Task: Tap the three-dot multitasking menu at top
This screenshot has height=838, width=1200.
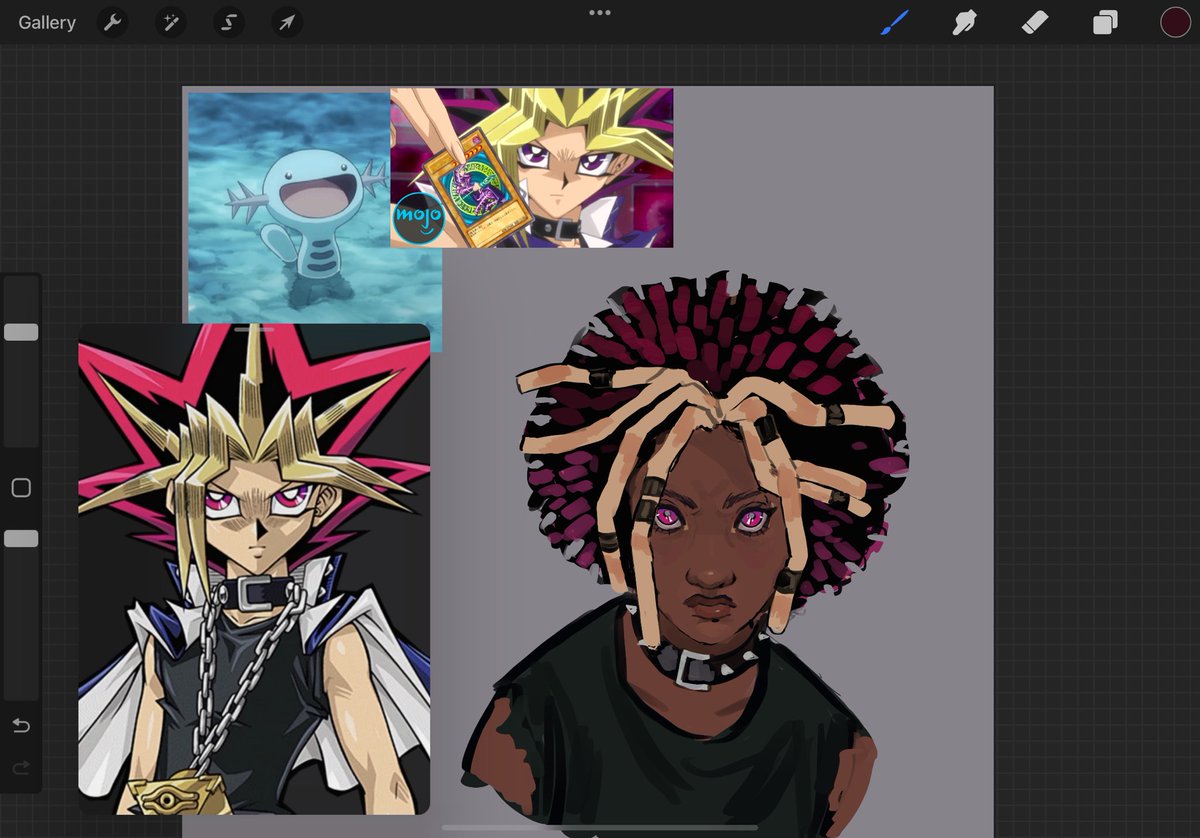Action: pyautogui.click(x=600, y=12)
